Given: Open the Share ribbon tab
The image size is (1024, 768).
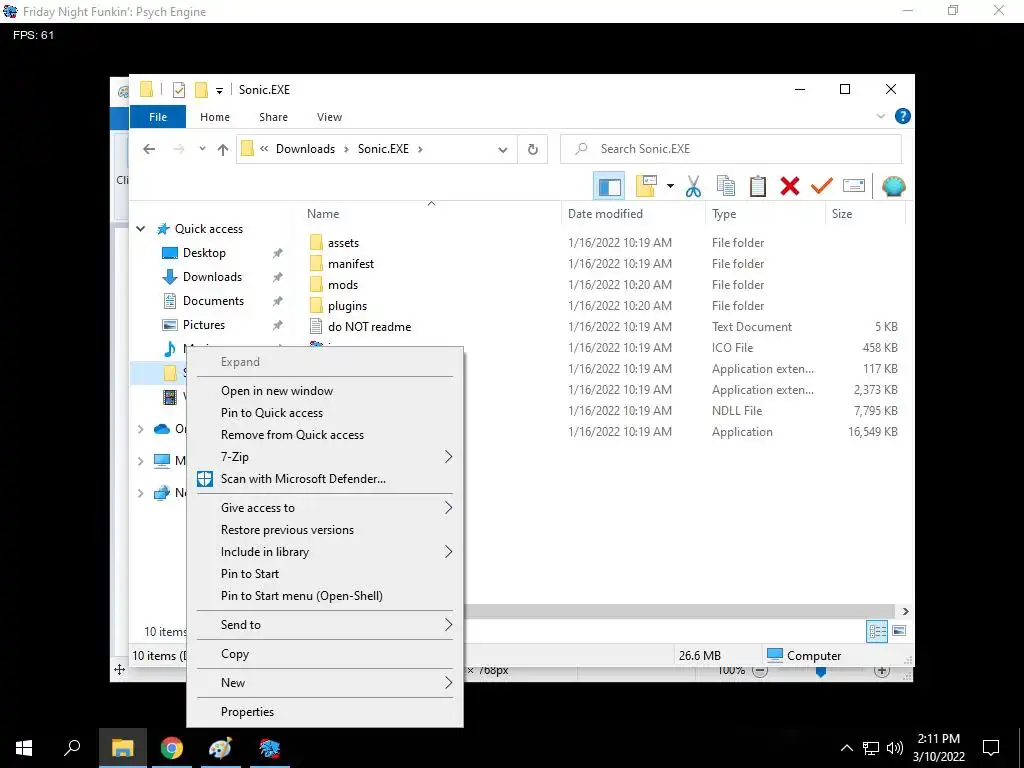Looking at the screenshot, I should (273, 117).
